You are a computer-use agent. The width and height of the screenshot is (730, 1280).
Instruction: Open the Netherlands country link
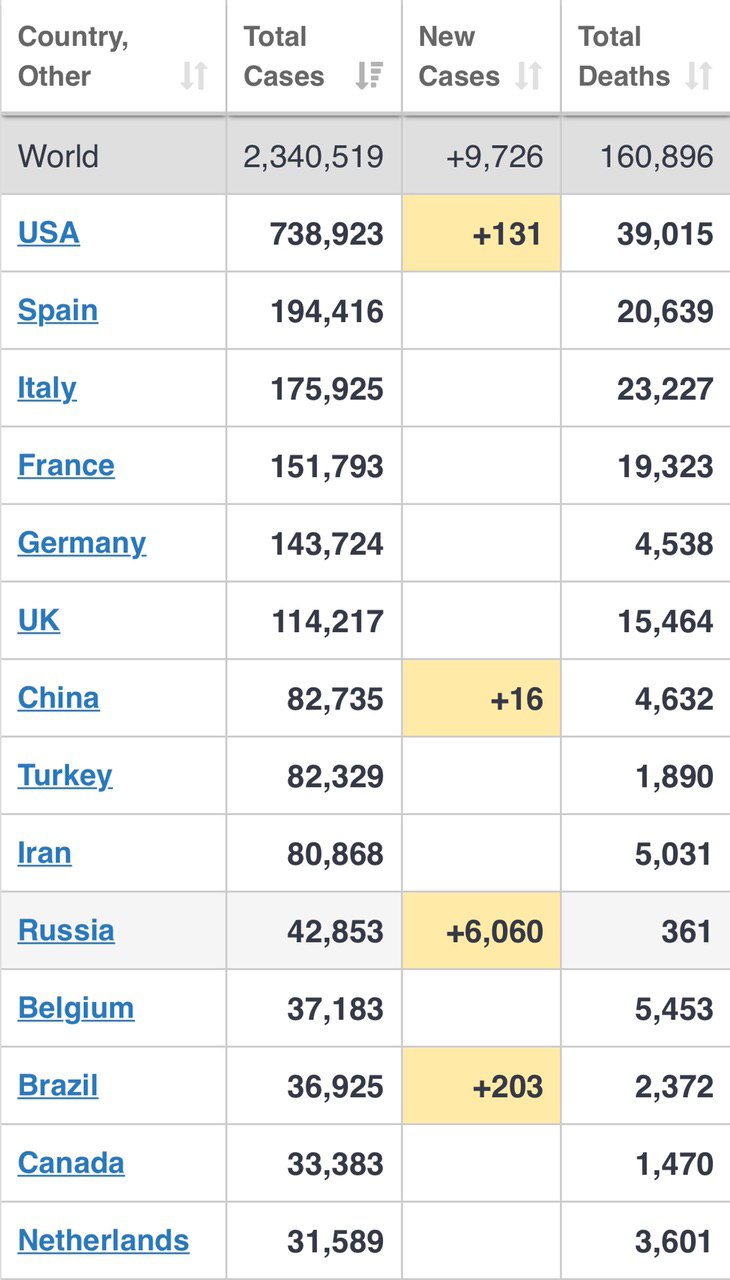pos(103,1241)
